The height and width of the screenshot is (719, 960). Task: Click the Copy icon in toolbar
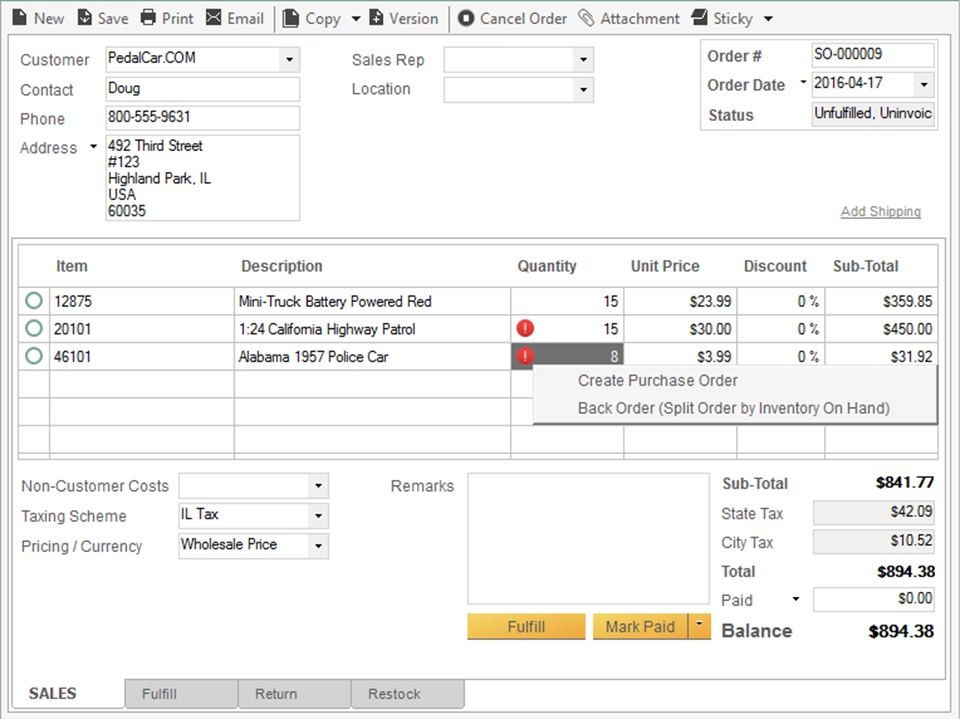(291, 18)
